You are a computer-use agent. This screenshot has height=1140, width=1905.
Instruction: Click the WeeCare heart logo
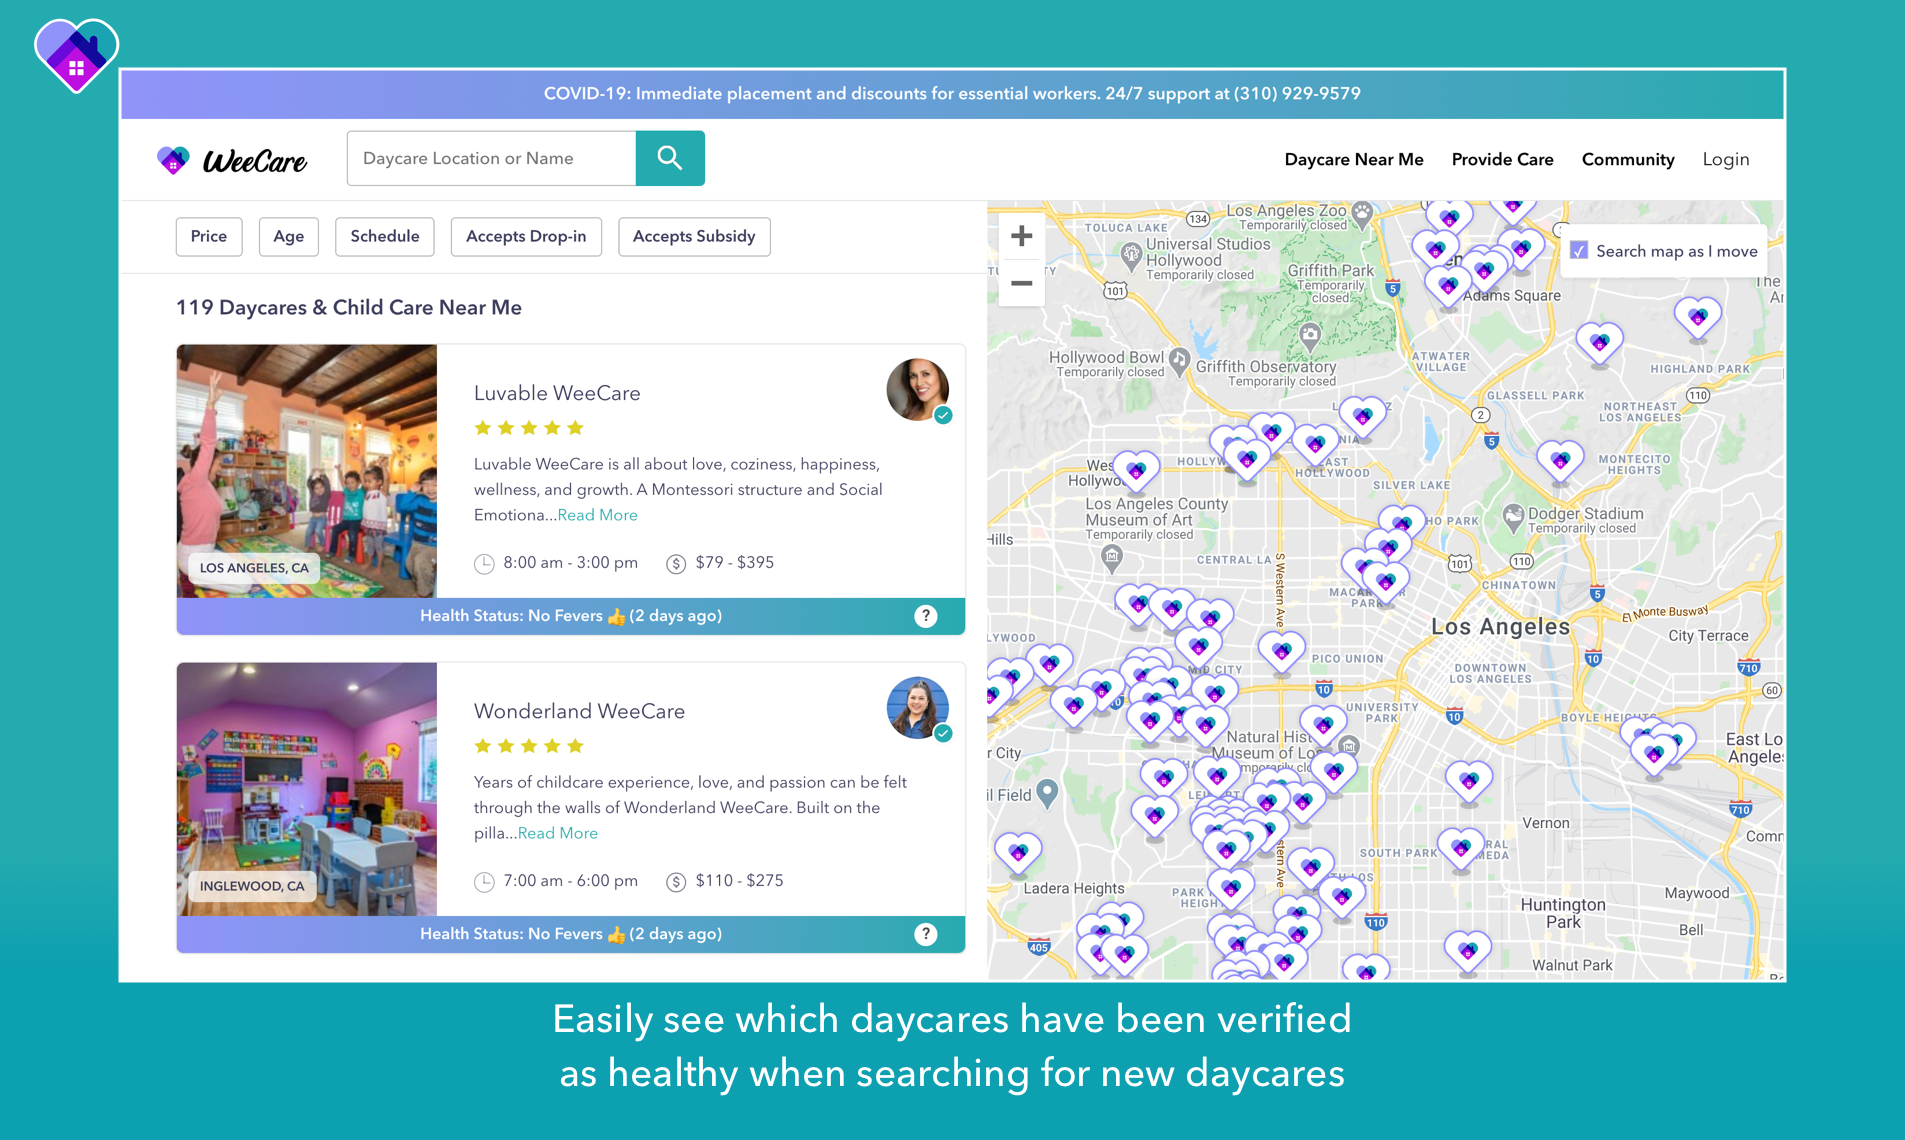tap(174, 158)
